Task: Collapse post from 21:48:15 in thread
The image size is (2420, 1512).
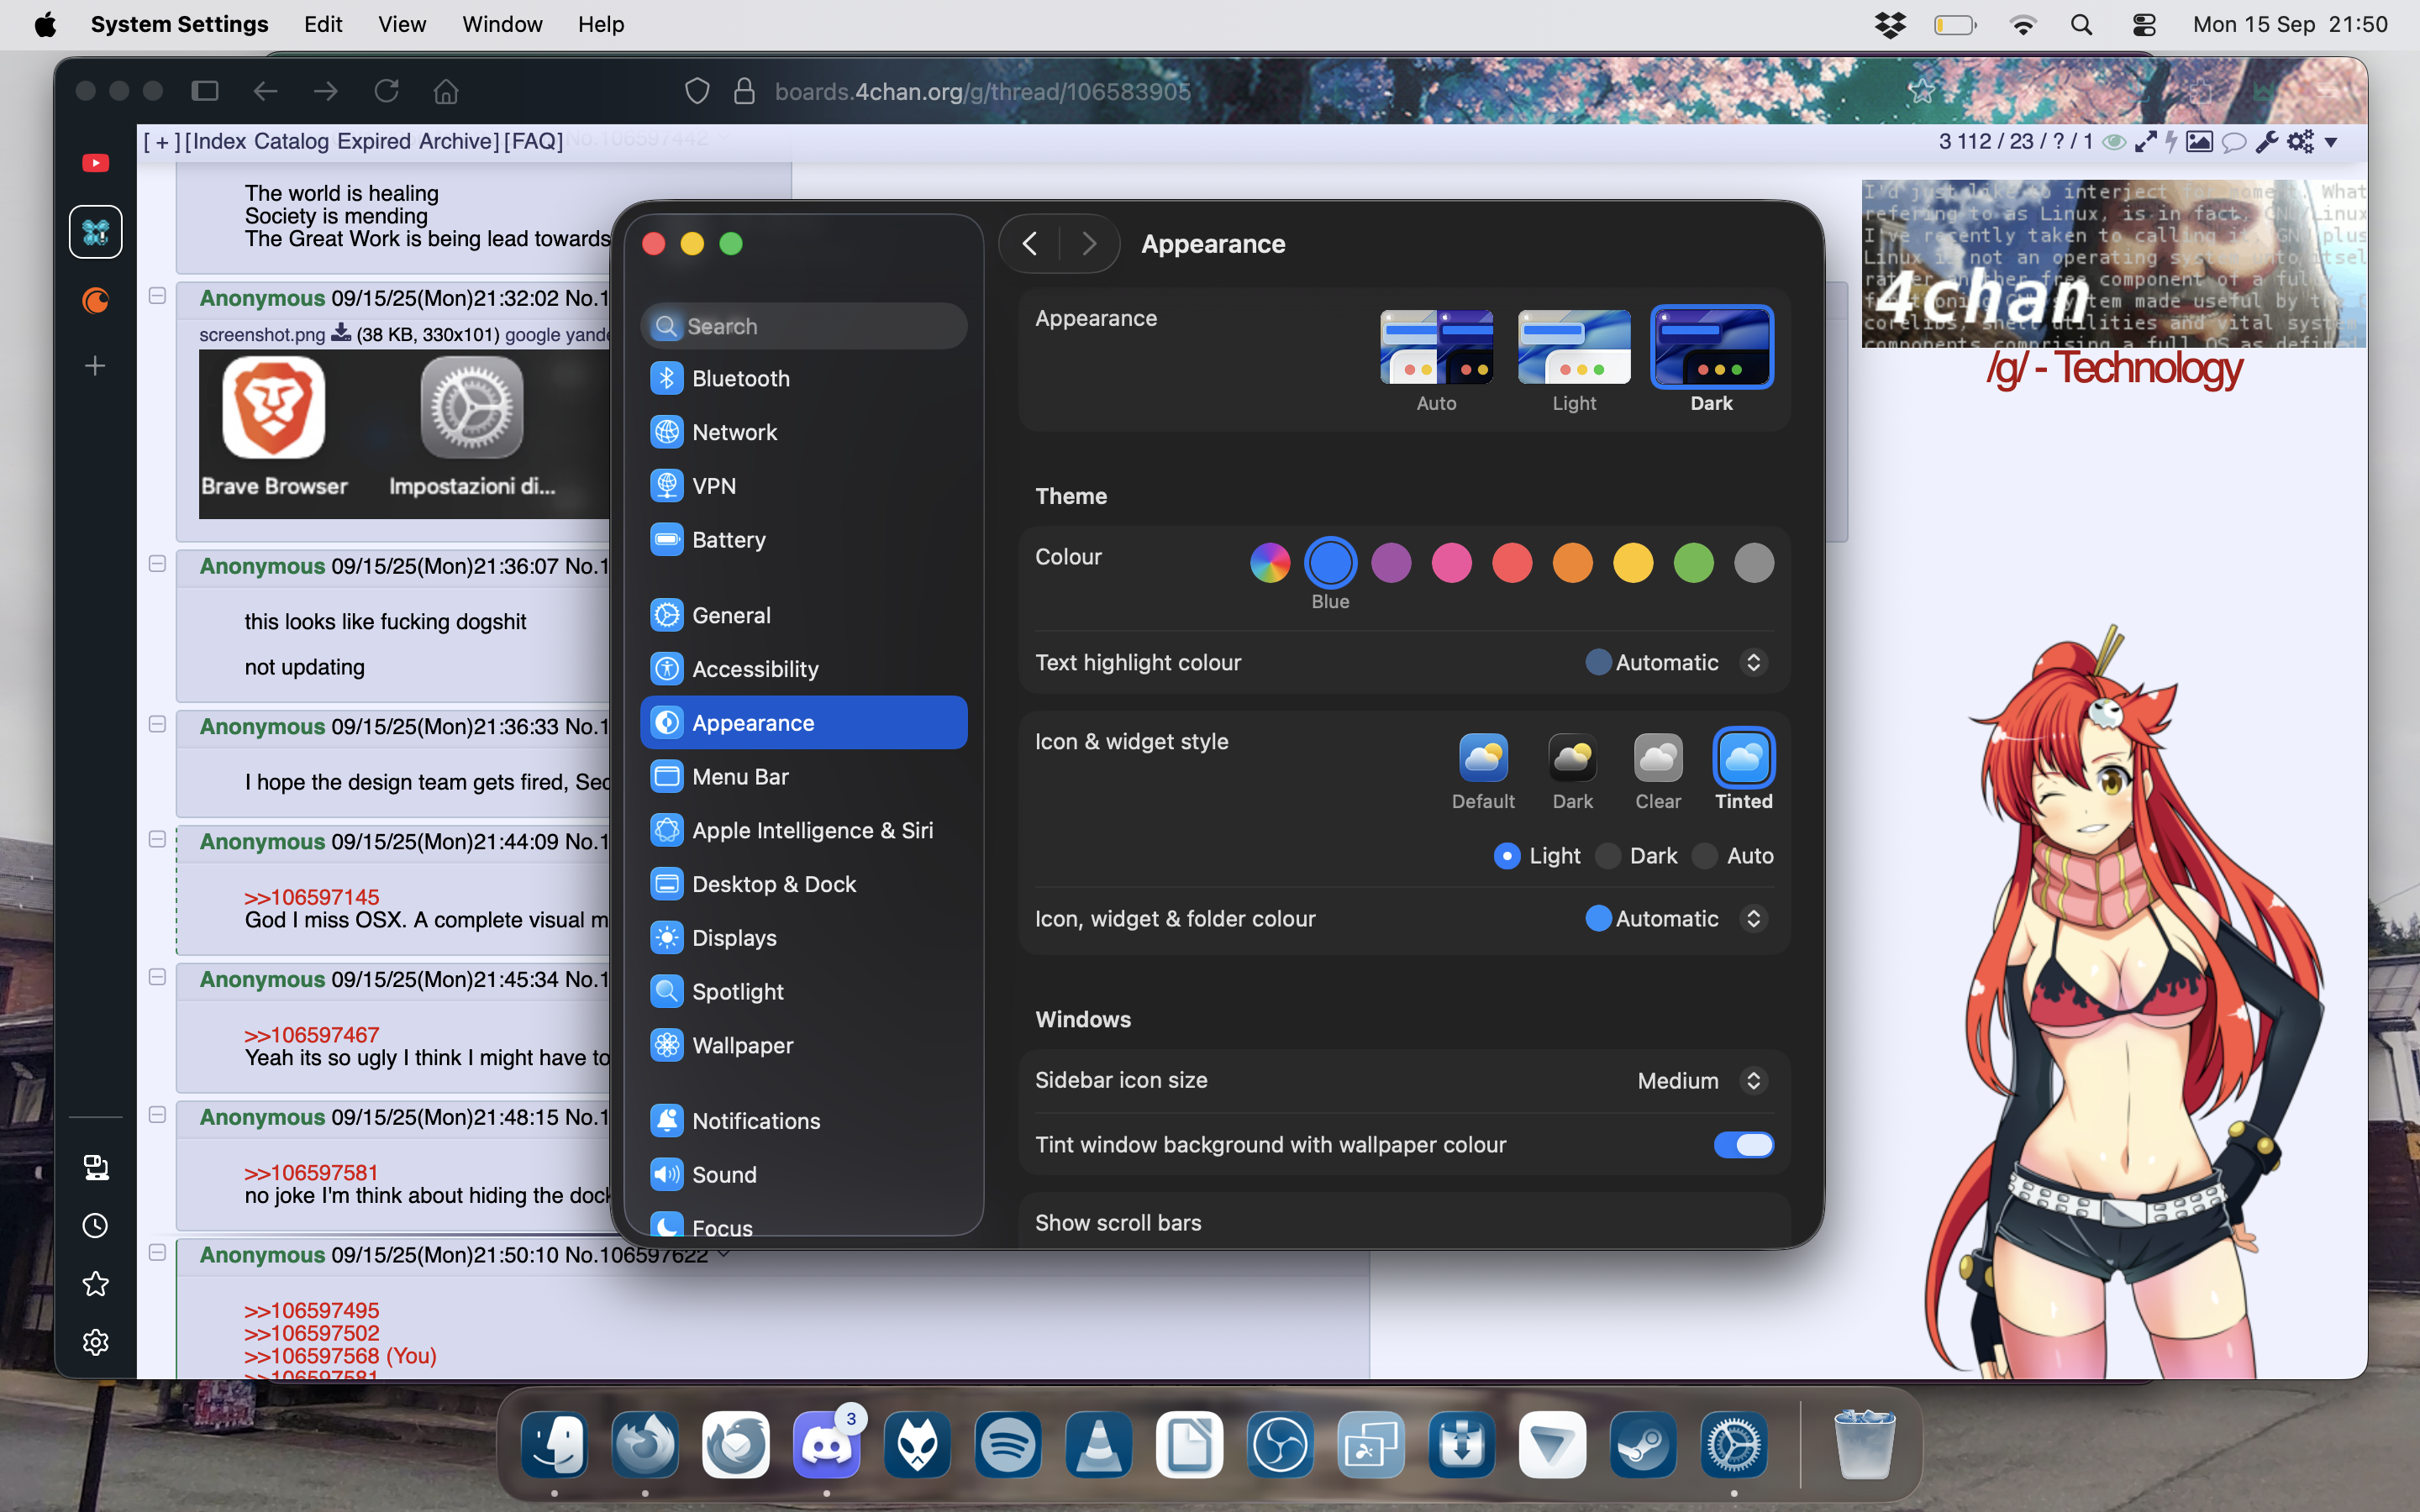Action: click(157, 1114)
